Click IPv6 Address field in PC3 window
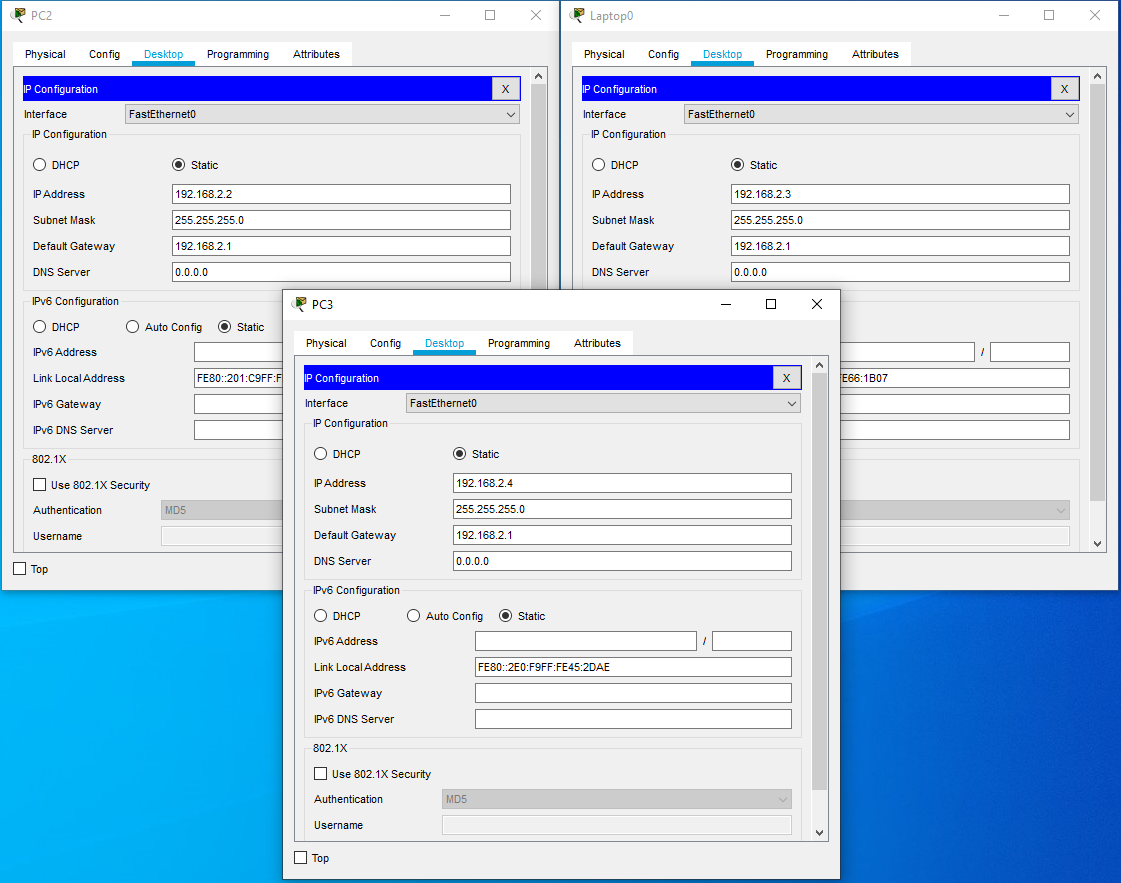 (586, 641)
